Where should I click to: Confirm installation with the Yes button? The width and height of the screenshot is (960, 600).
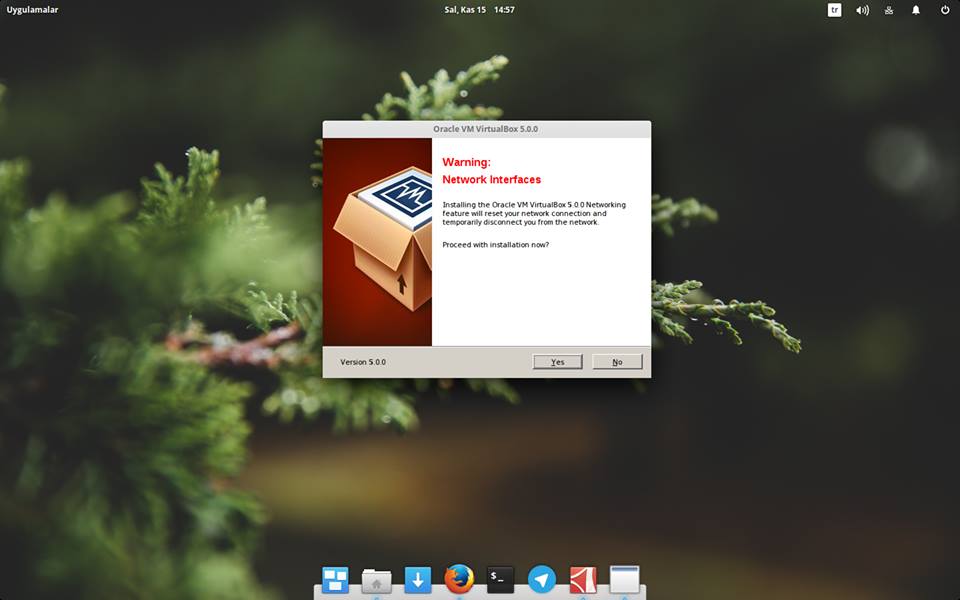tap(557, 362)
